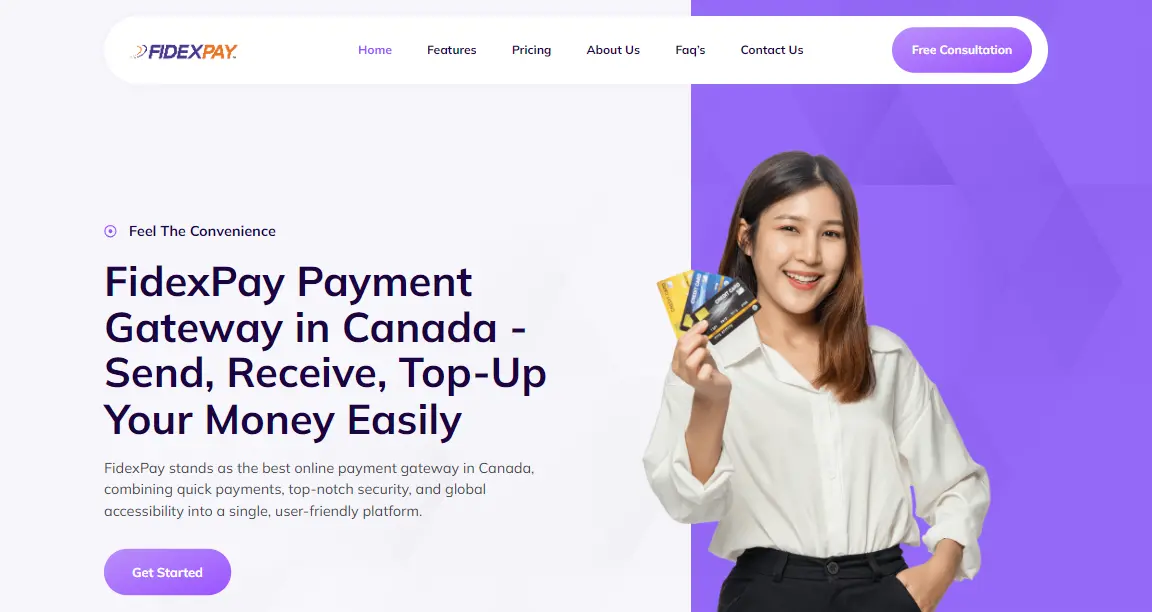
Task: Click the Send, Receive, Top-Up heading line
Action: (325, 373)
